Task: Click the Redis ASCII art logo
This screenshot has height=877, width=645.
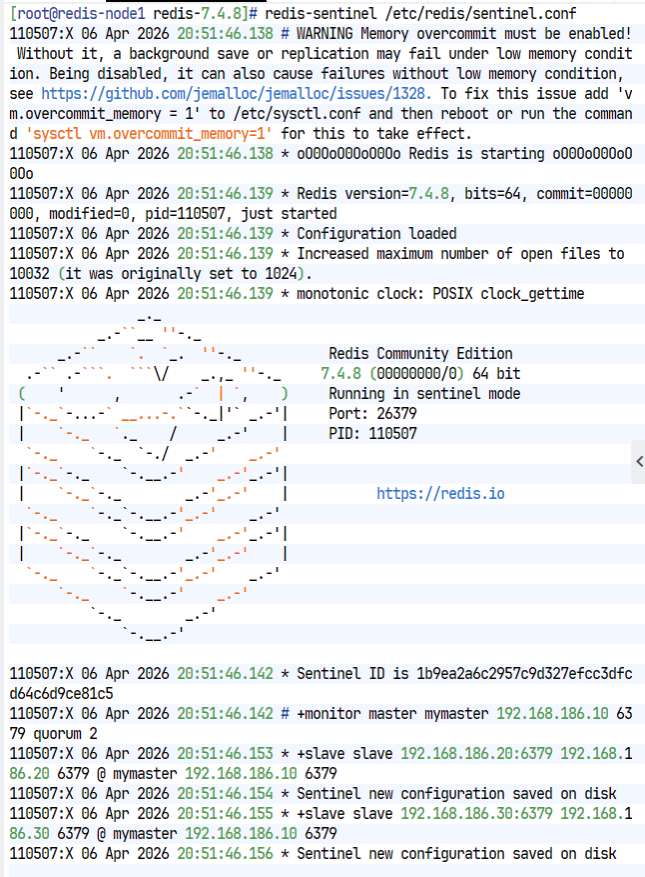Action: pyautogui.click(x=154, y=478)
